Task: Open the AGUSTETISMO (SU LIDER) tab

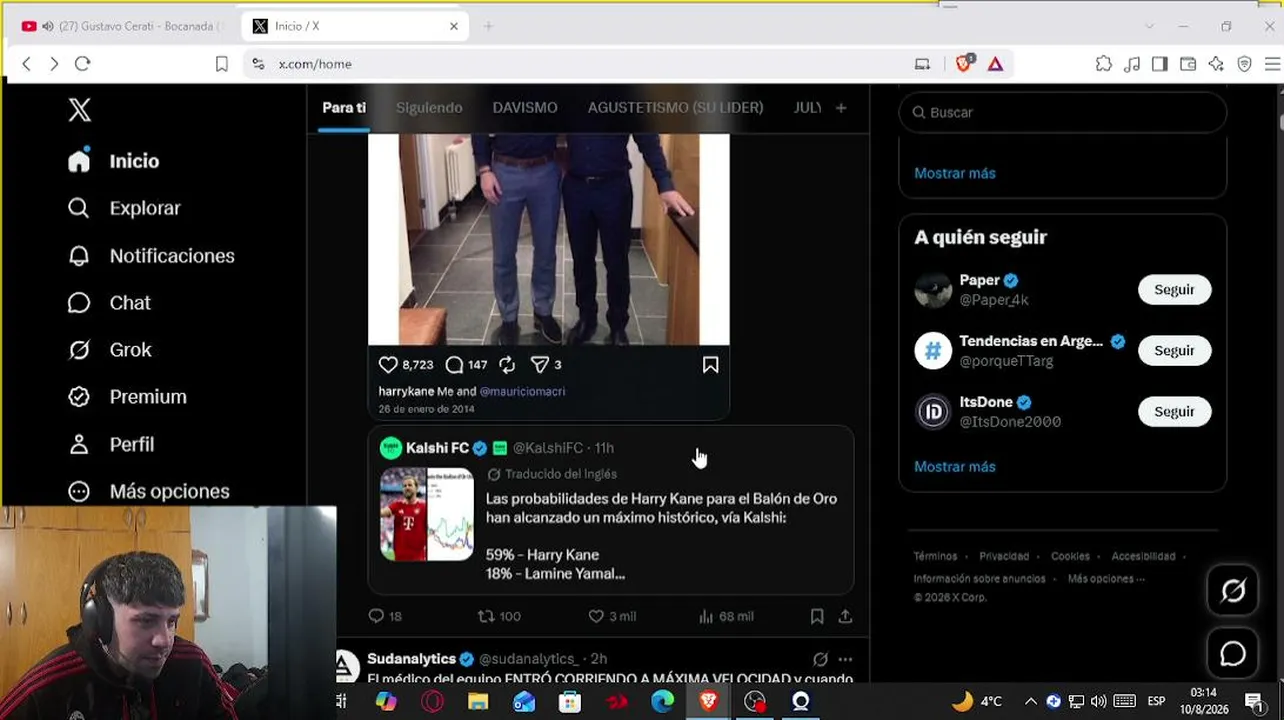Action: point(675,108)
